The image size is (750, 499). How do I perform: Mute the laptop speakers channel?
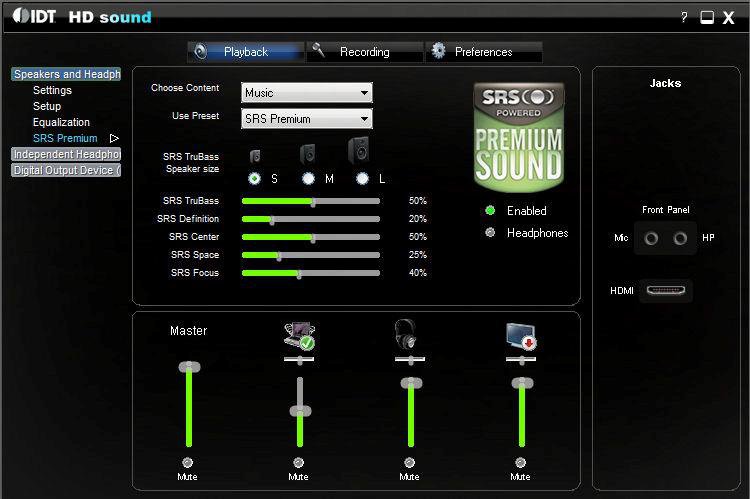(298, 462)
